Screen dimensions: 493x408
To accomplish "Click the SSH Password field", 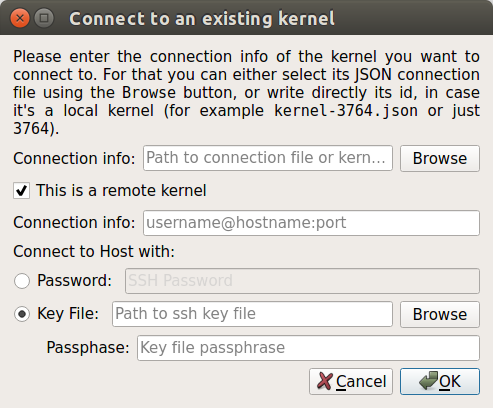I will [x=302, y=281].
